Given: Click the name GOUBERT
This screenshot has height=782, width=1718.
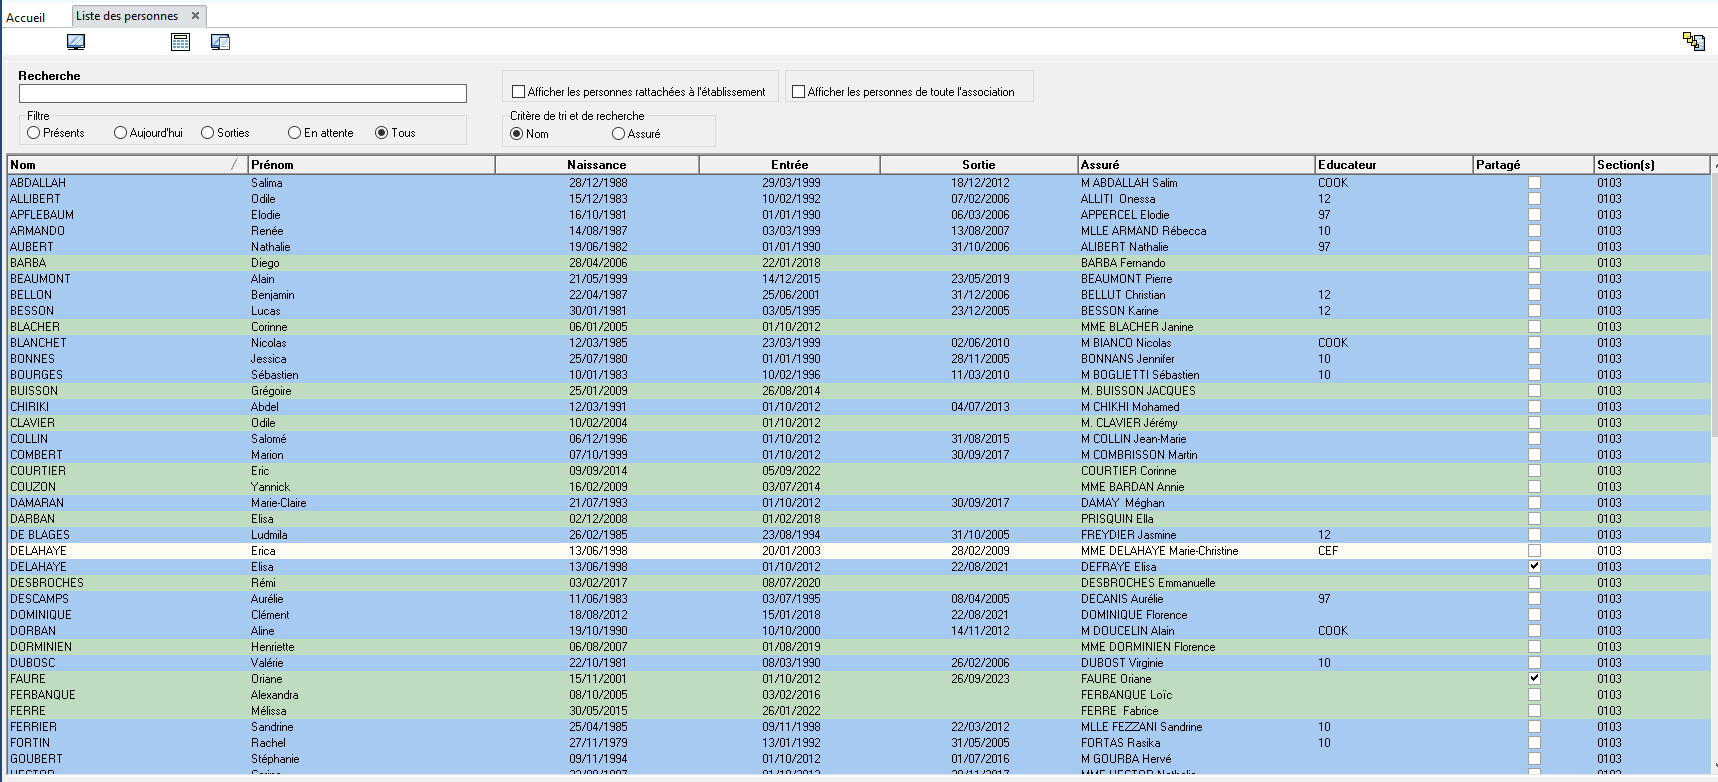Looking at the screenshot, I should (36, 759).
